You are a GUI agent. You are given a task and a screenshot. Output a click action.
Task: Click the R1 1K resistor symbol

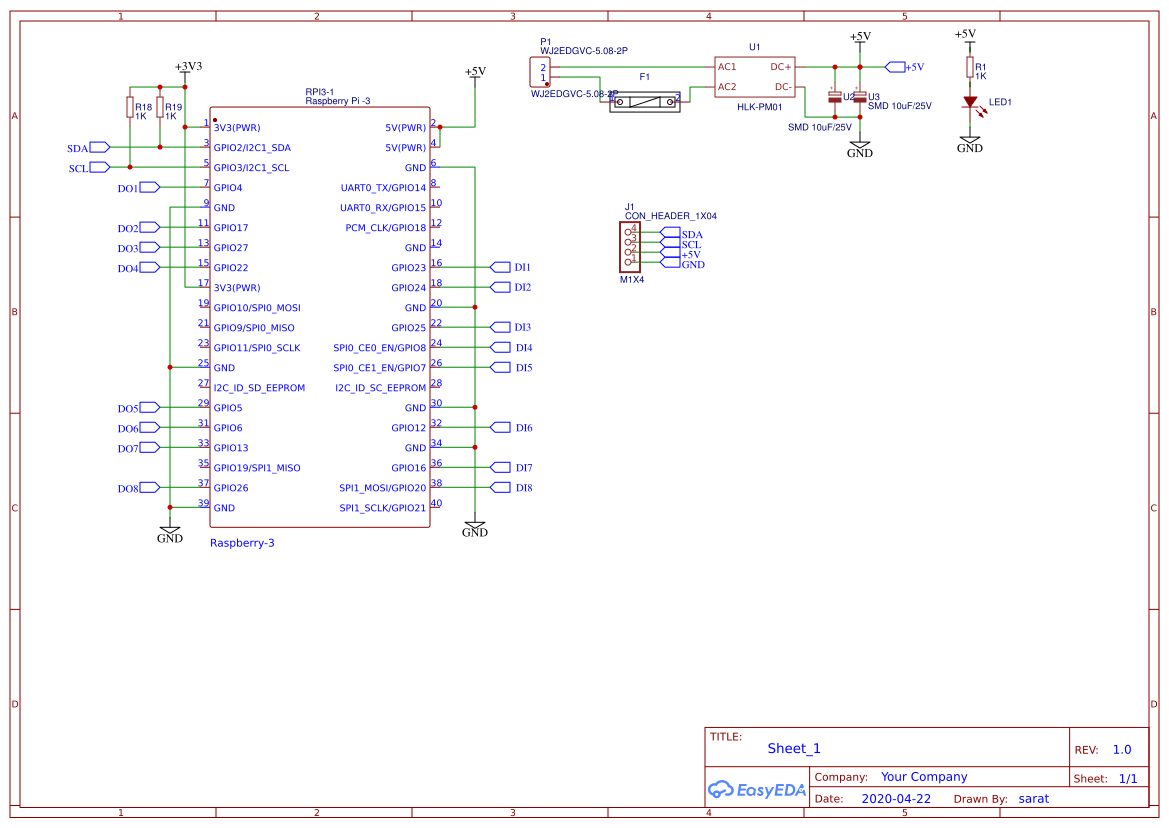(x=969, y=67)
